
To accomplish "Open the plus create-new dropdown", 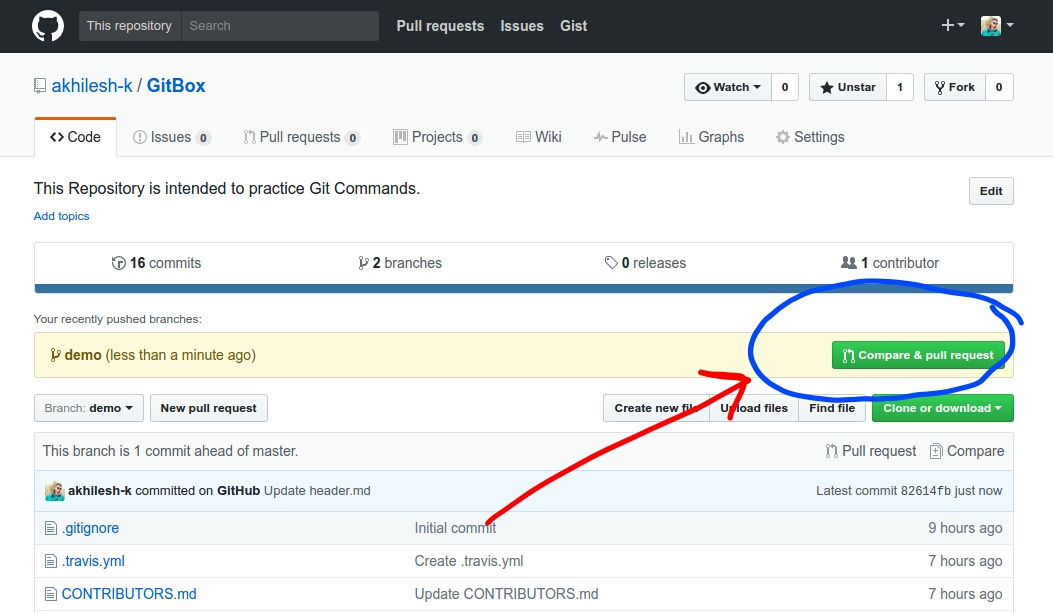I will [x=952, y=26].
